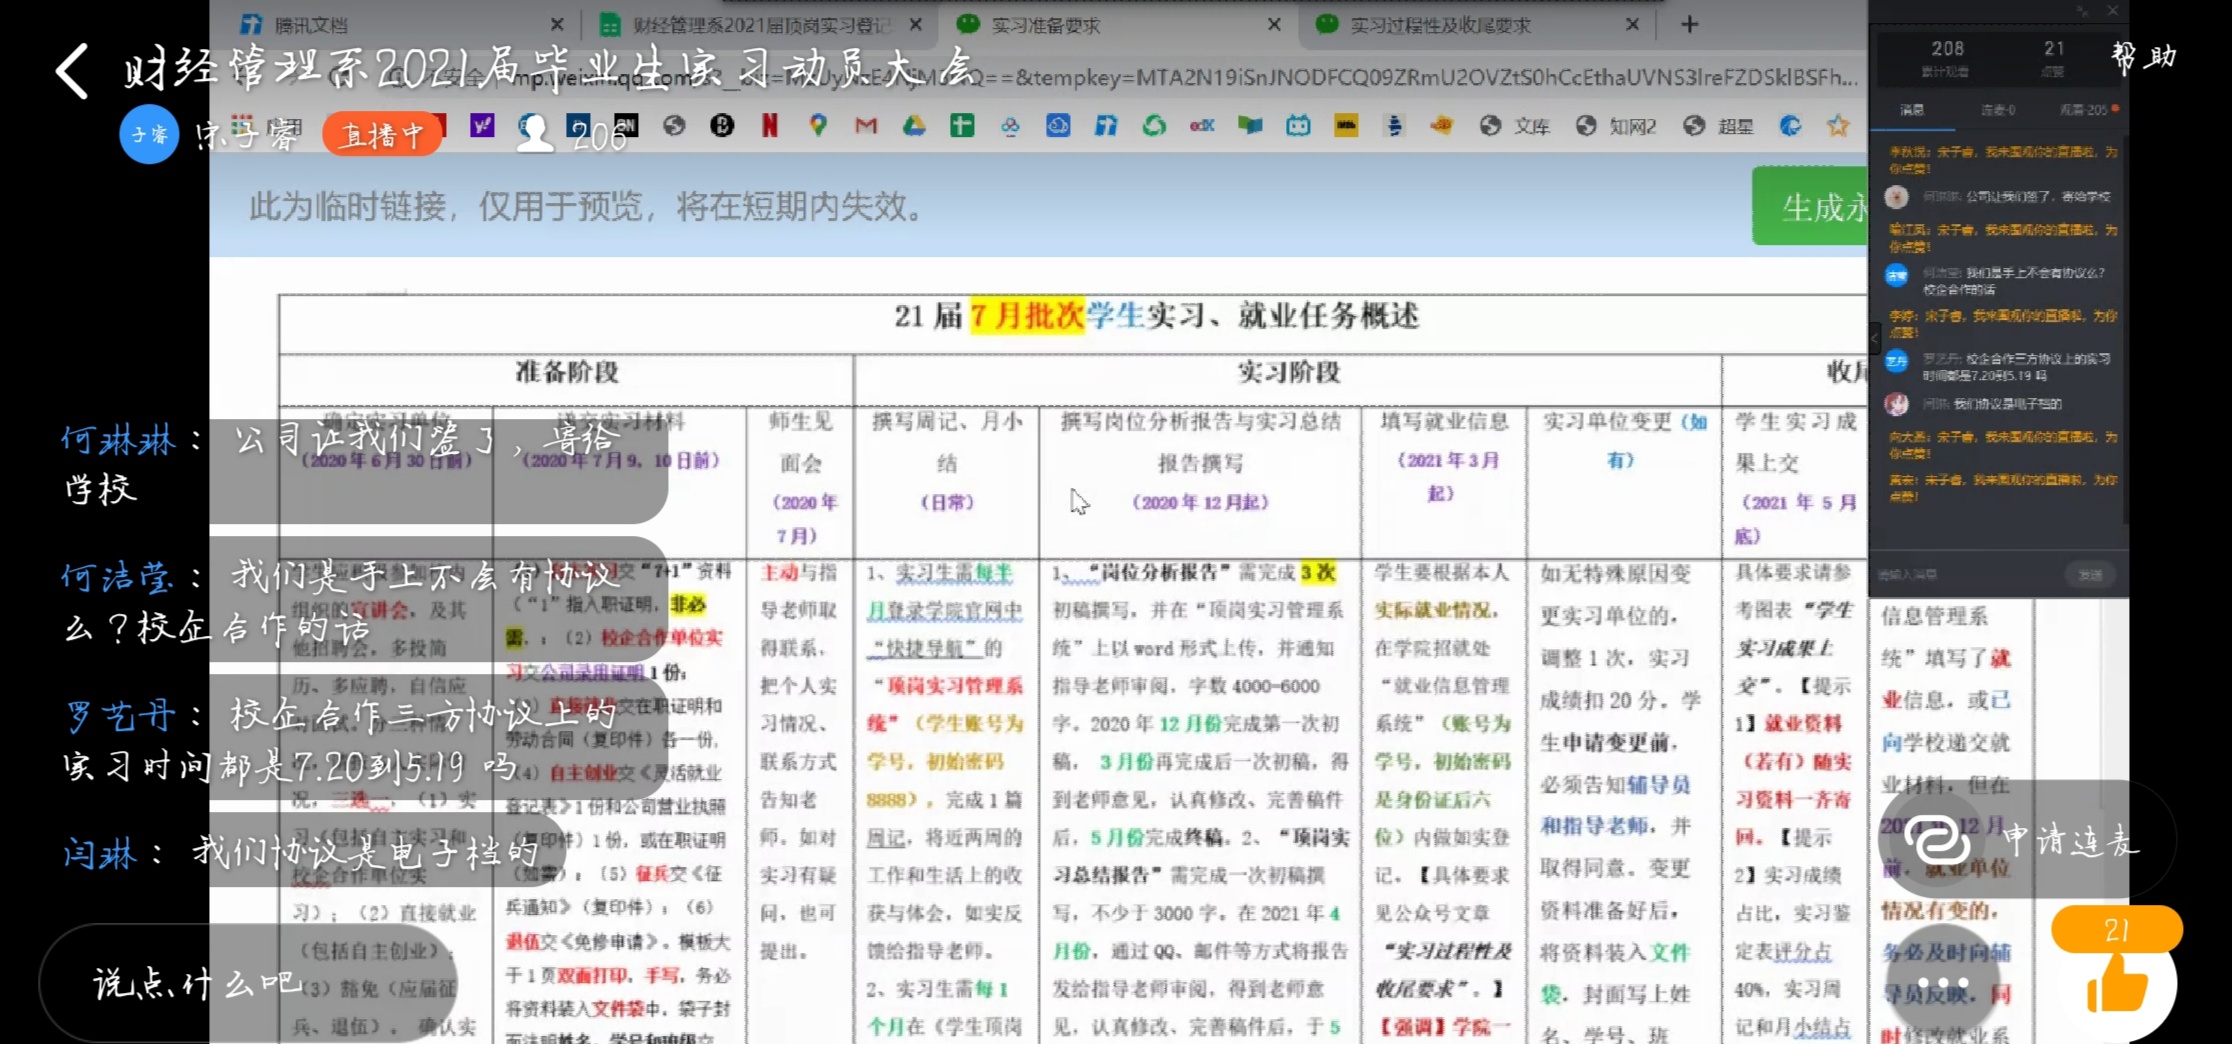Select the 消息 tab in chat panel

click(x=1912, y=110)
